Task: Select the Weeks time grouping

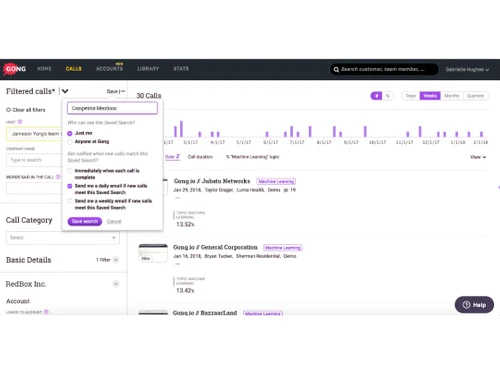Action: click(x=430, y=96)
